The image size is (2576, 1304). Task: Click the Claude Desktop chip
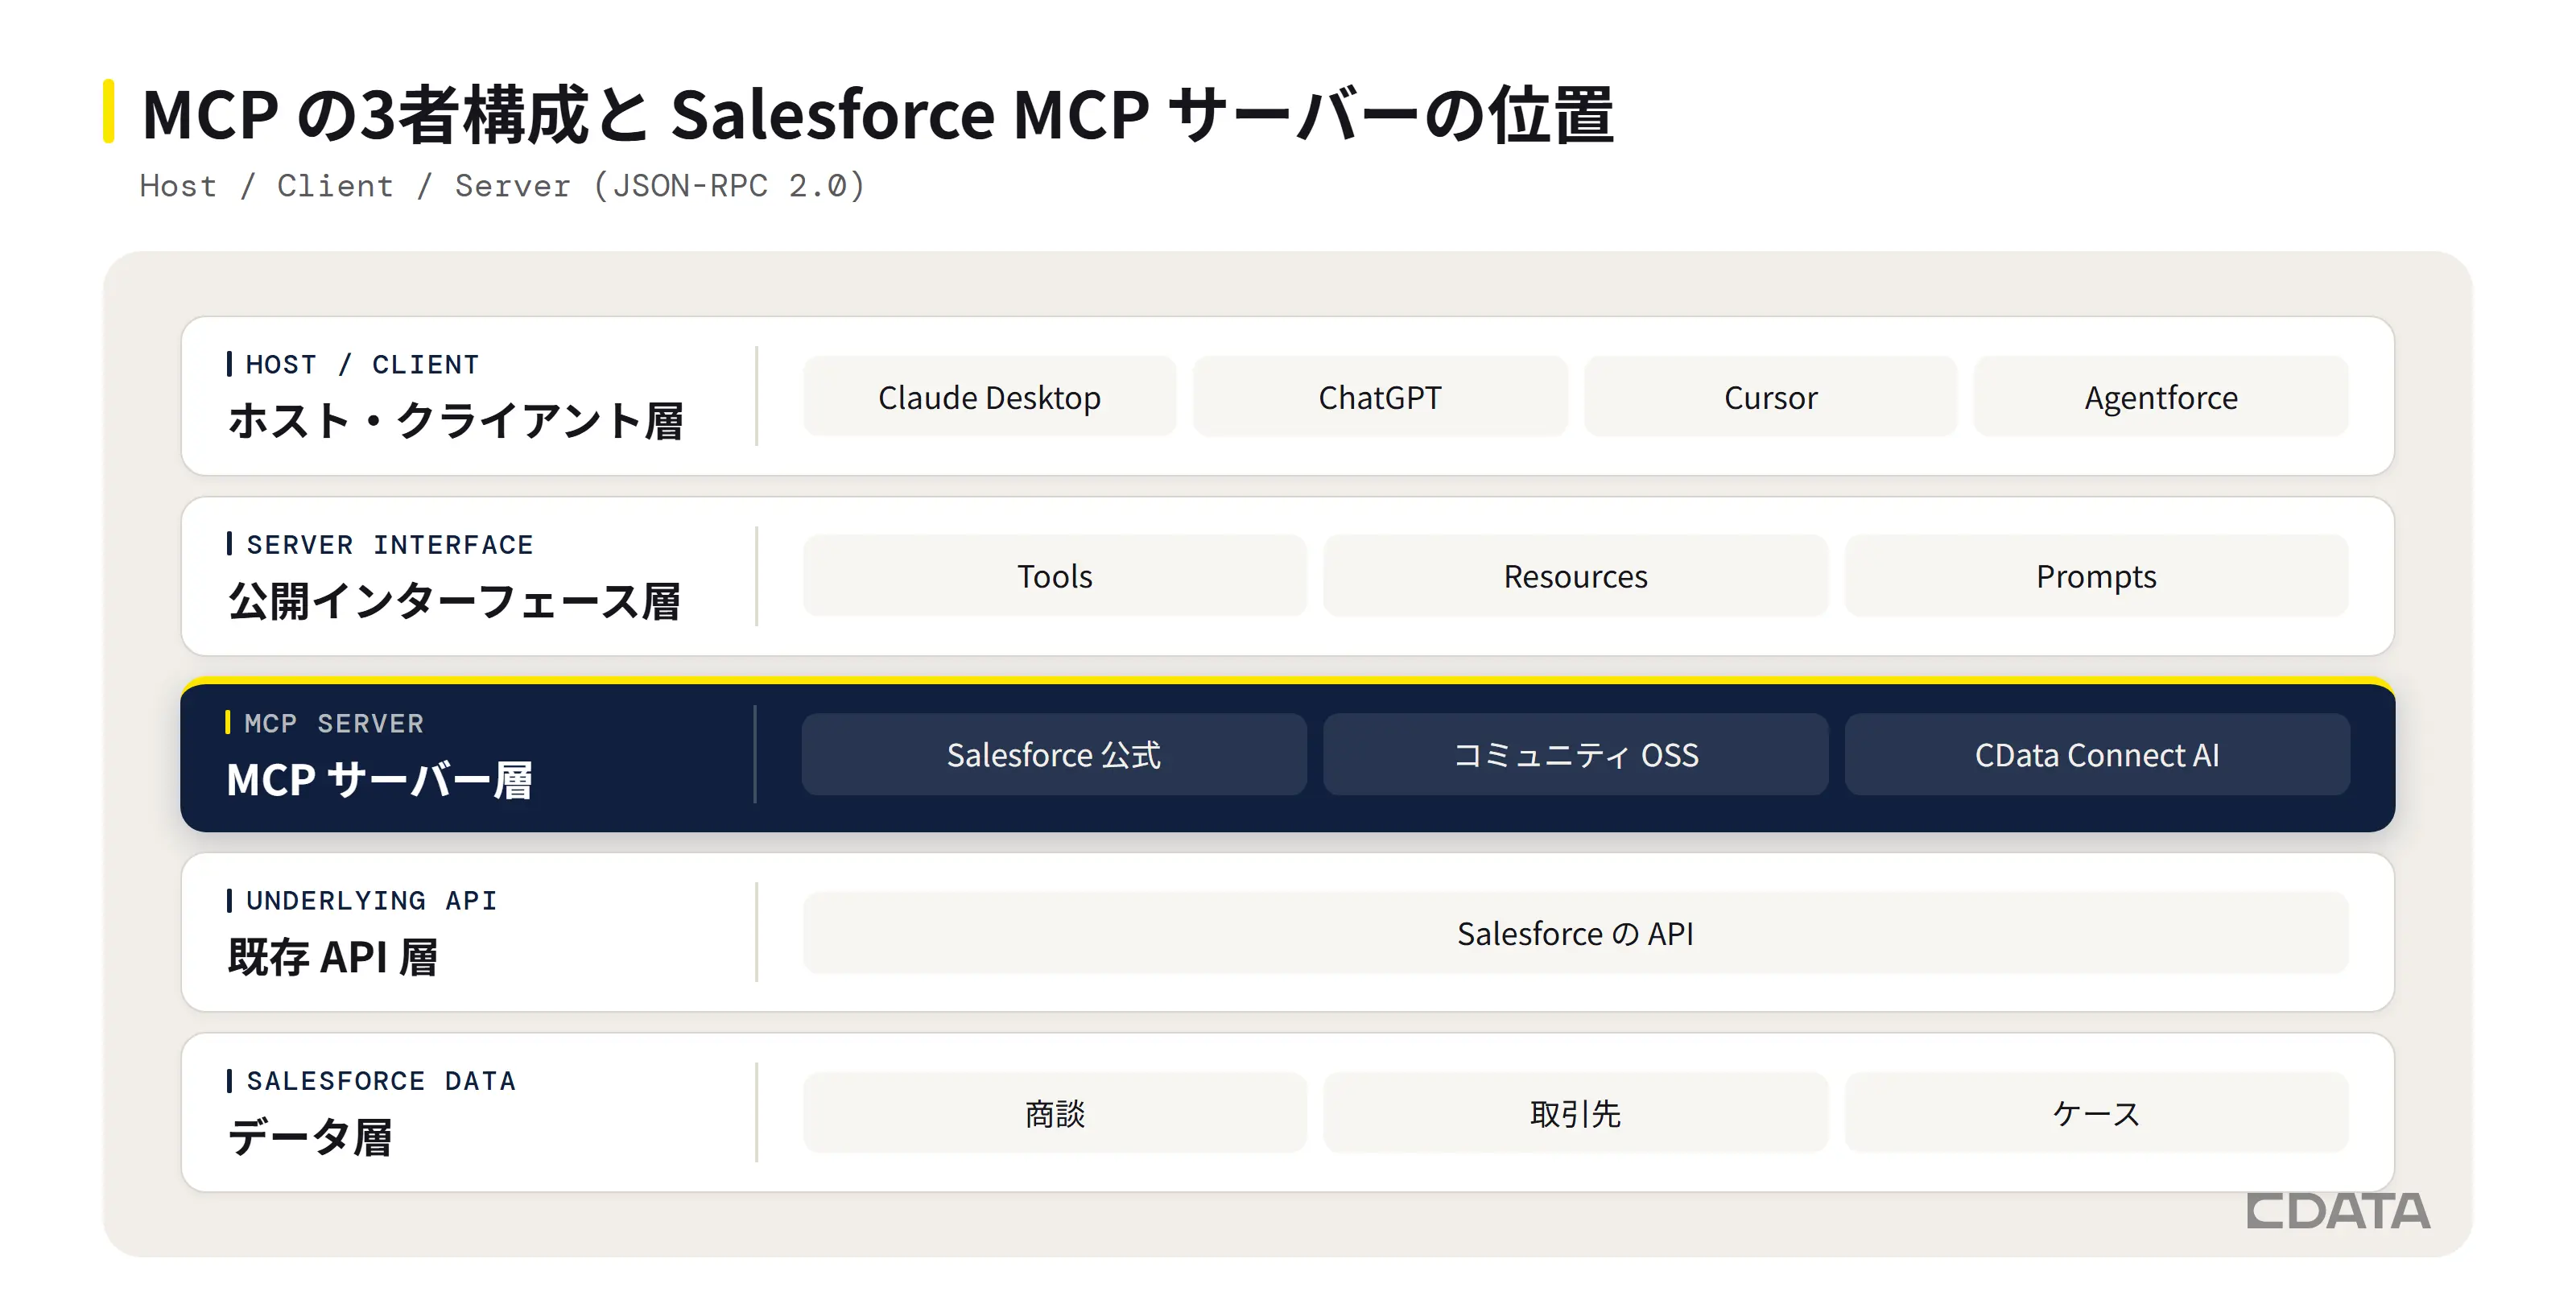click(989, 397)
